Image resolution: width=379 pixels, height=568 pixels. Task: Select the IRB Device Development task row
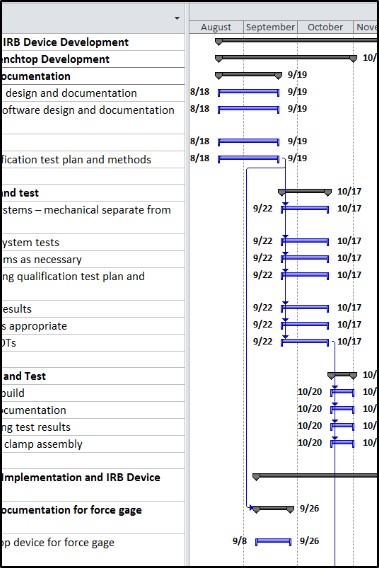click(x=92, y=42)
